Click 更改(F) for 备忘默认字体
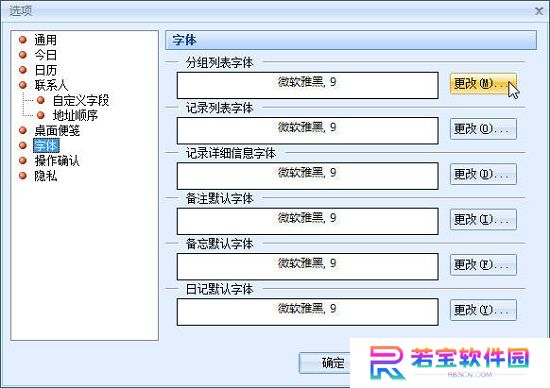 click(x=483, y=265)
